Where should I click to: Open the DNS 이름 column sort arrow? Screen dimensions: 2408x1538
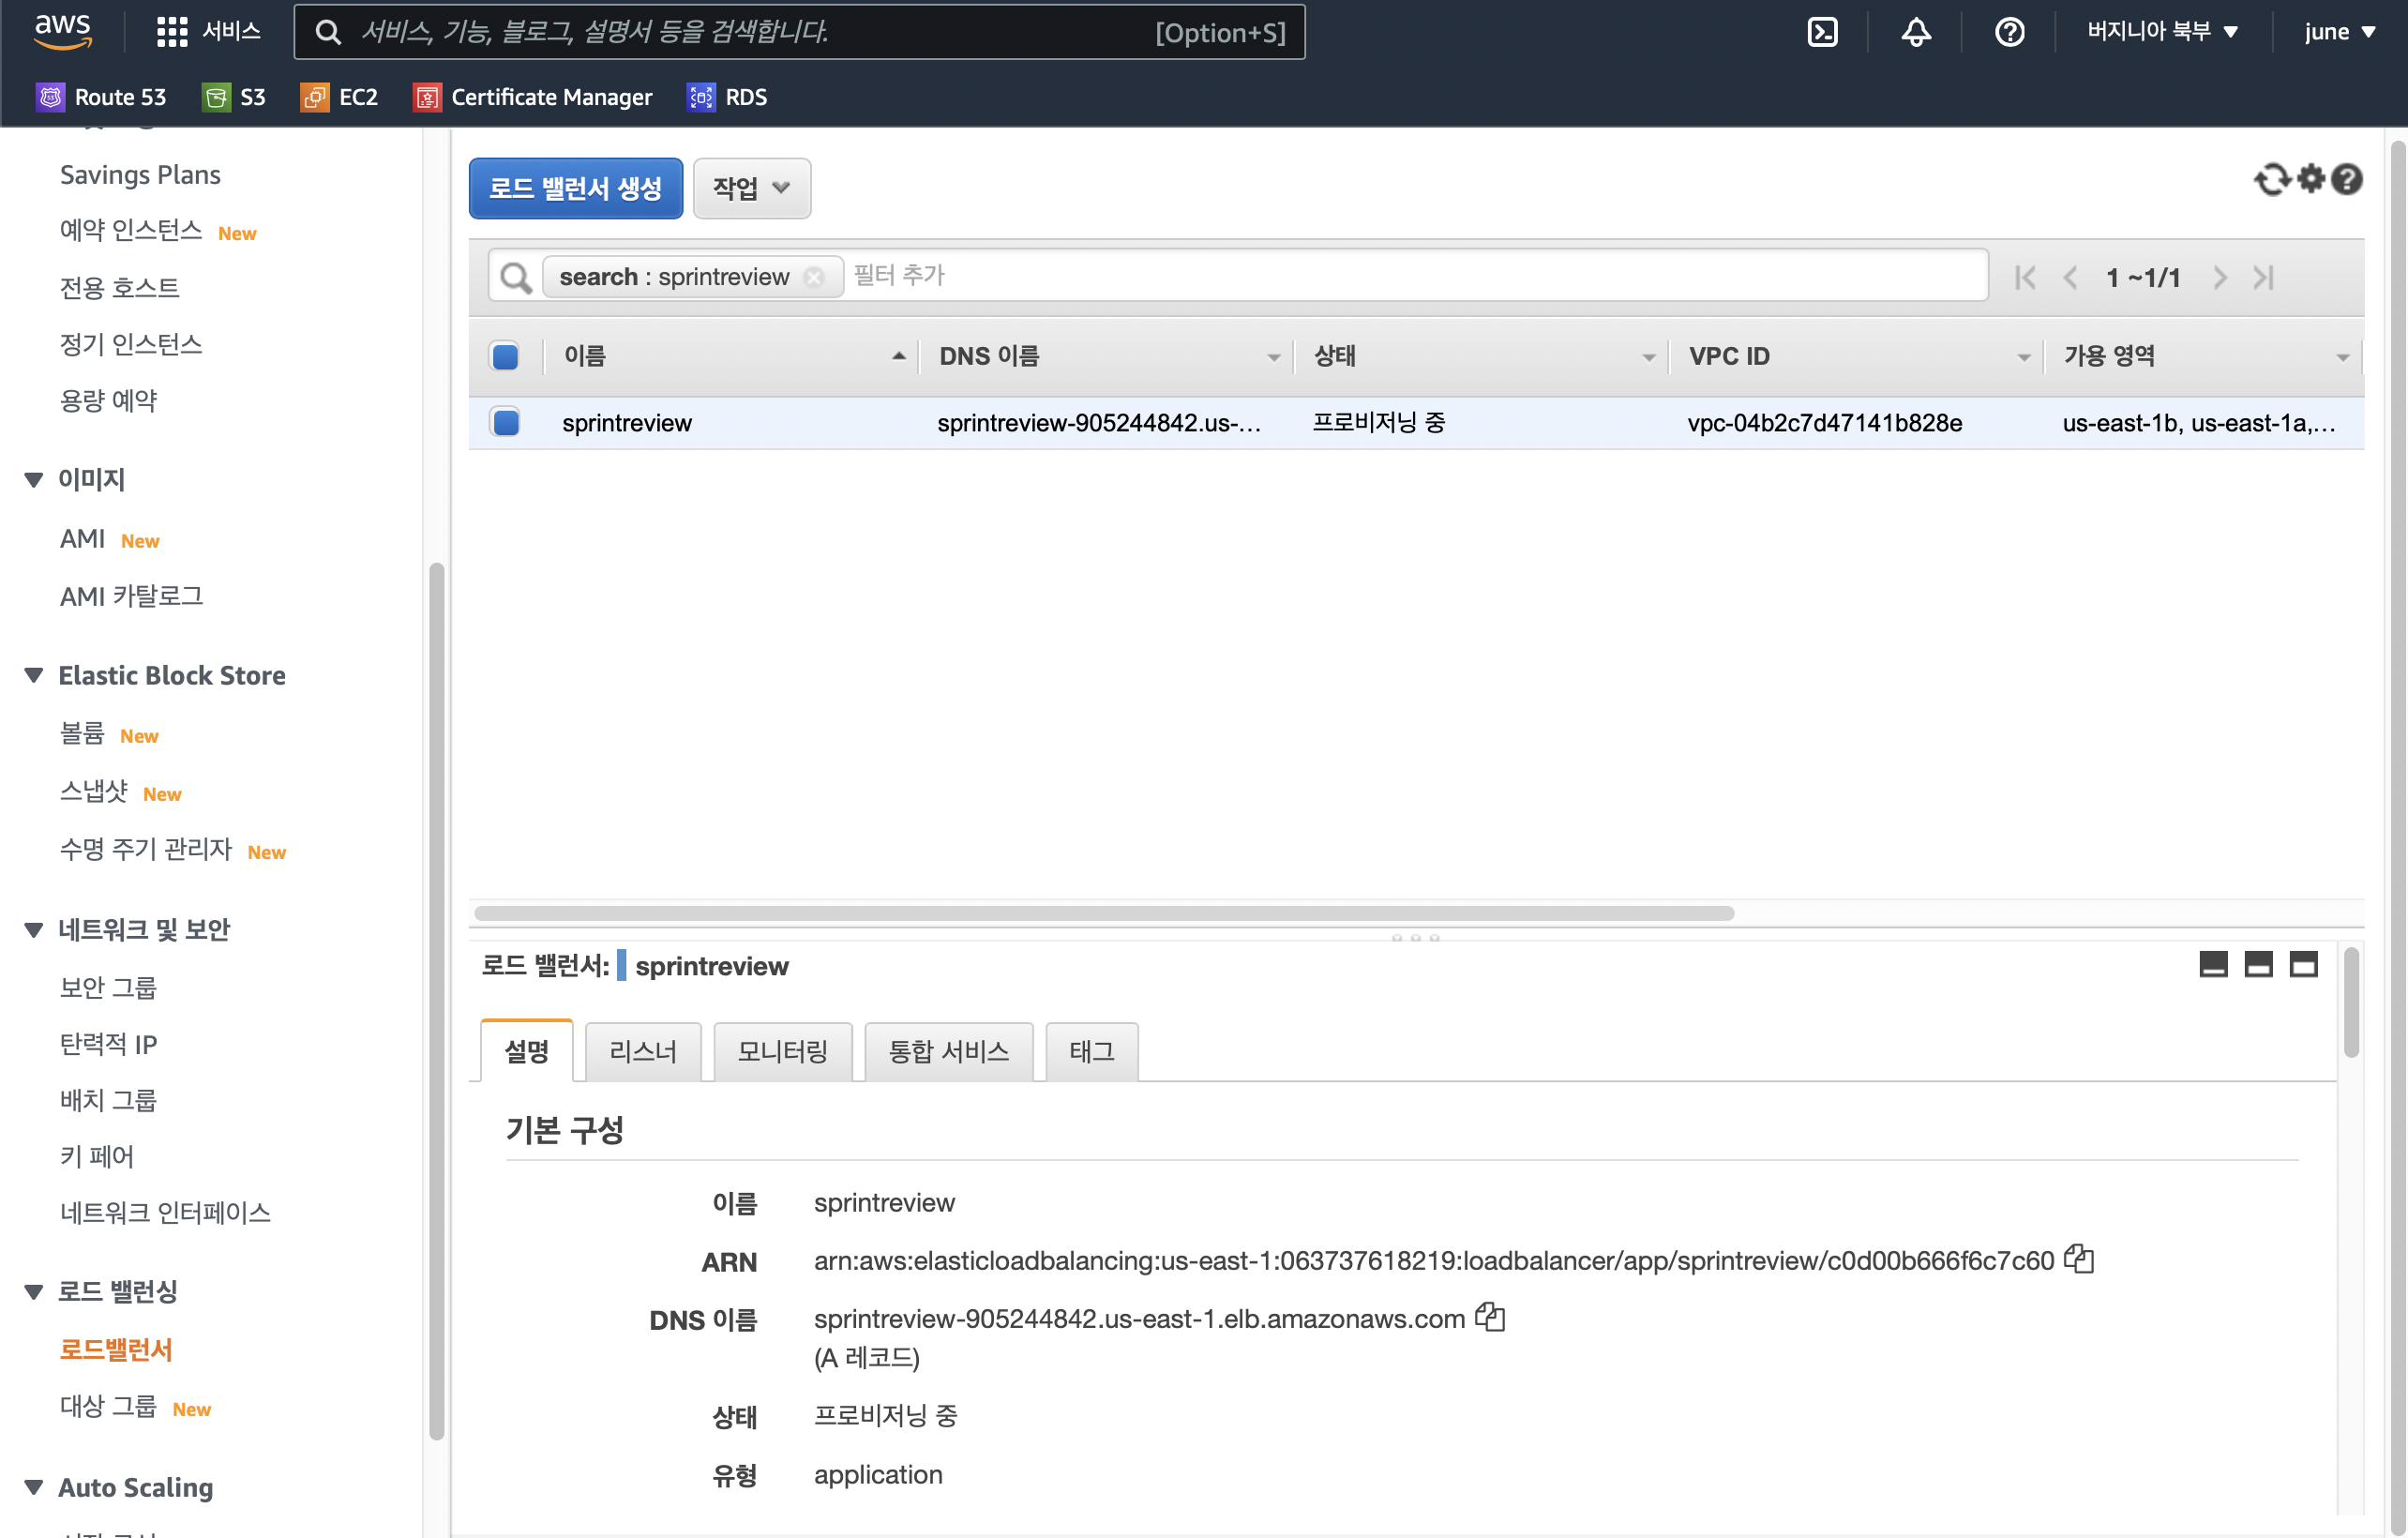1273,357
